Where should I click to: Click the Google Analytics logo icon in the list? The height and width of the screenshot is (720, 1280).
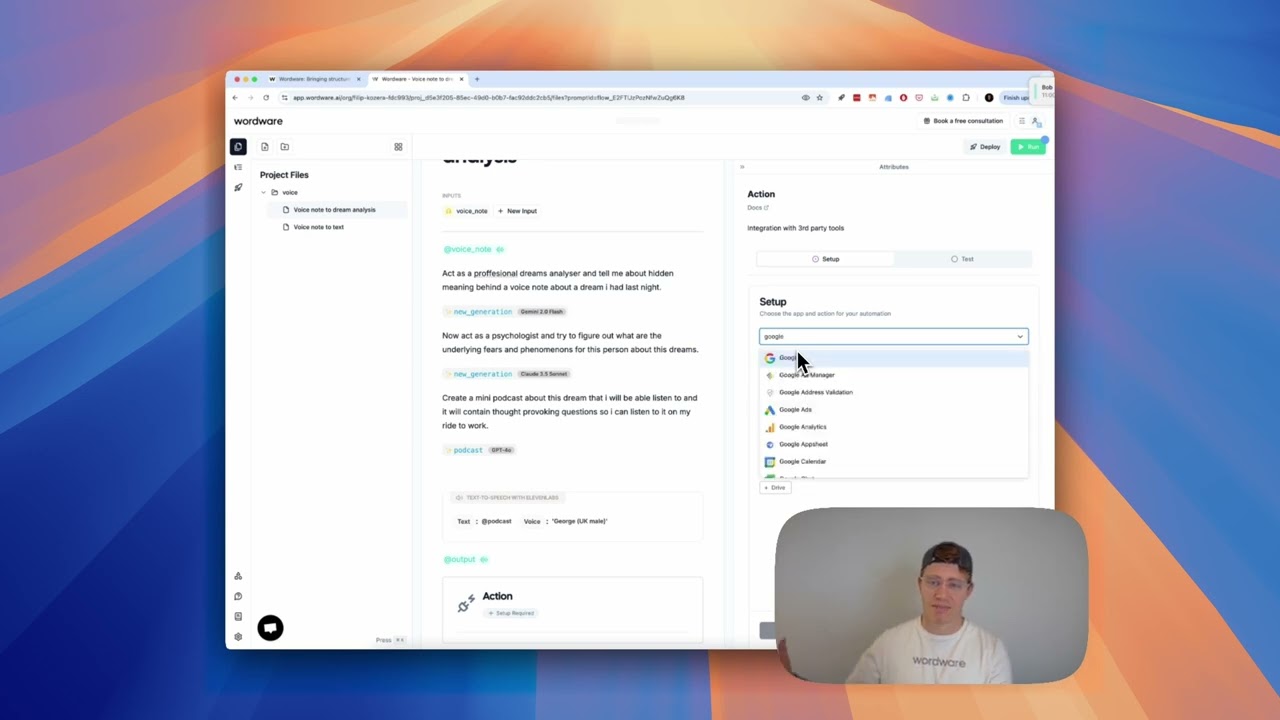click(769, 427)
